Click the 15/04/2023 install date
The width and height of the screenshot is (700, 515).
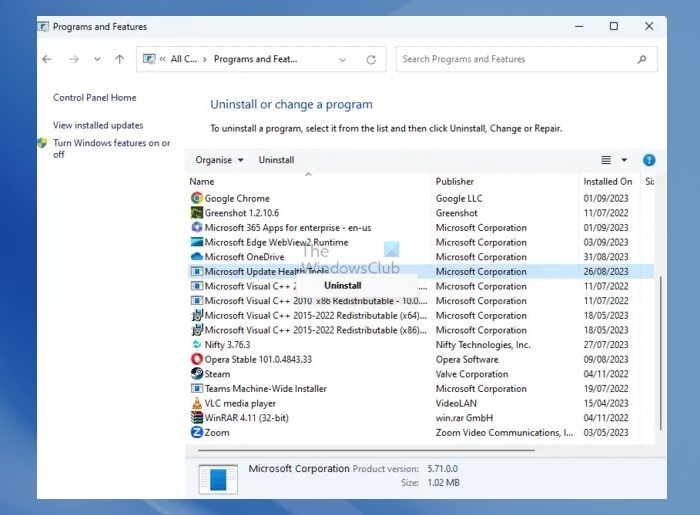(x=606, y=403)
